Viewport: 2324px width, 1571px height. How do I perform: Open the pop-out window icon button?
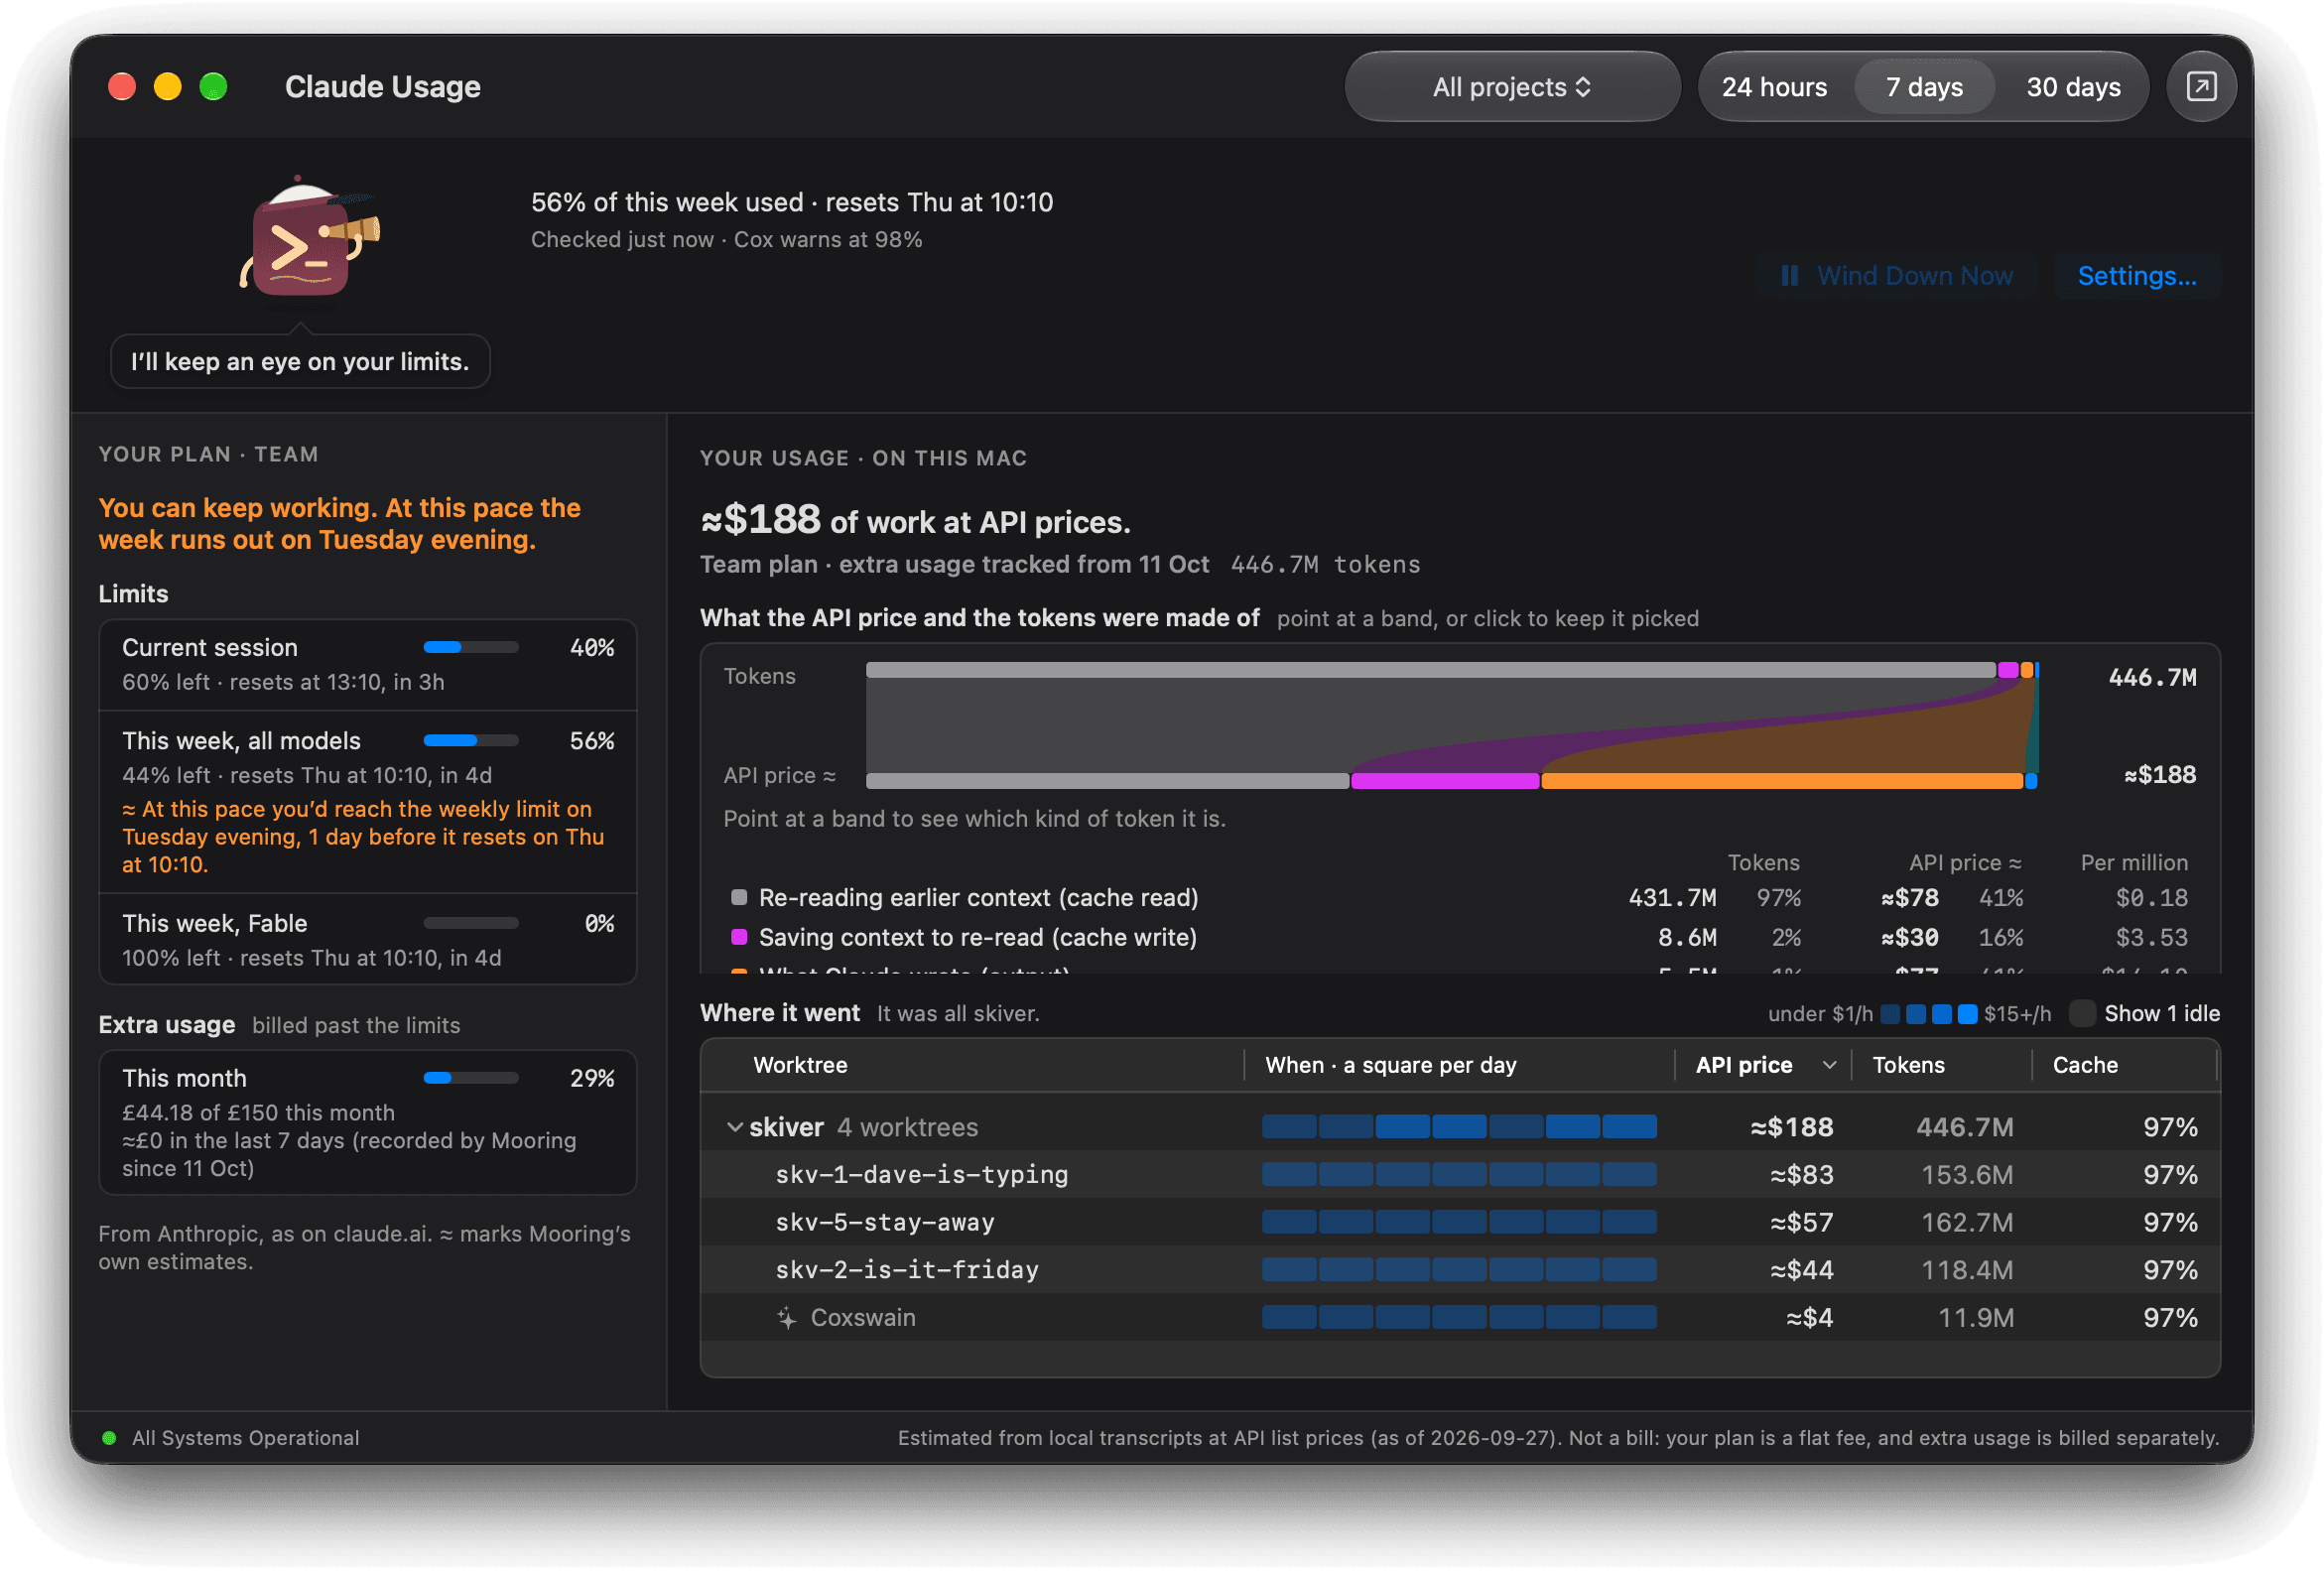2200,87
